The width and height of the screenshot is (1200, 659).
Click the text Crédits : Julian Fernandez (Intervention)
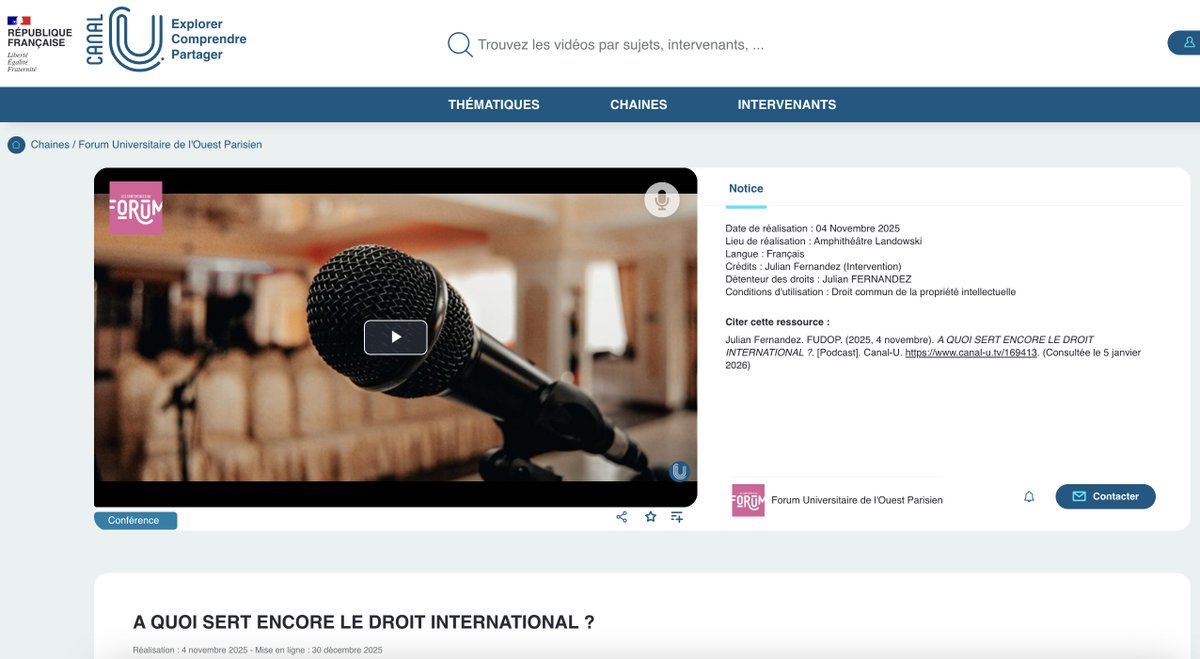click(813, 267)
